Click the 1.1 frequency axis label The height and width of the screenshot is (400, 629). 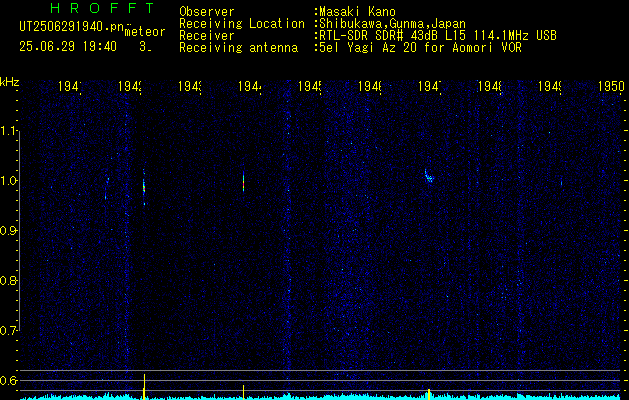[9, 131]
